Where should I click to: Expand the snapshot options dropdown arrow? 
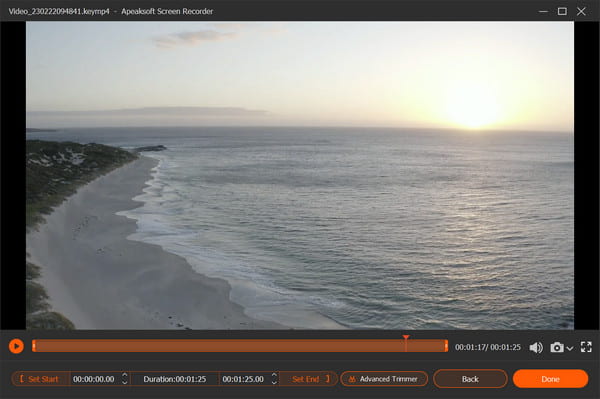click(569, 348)
